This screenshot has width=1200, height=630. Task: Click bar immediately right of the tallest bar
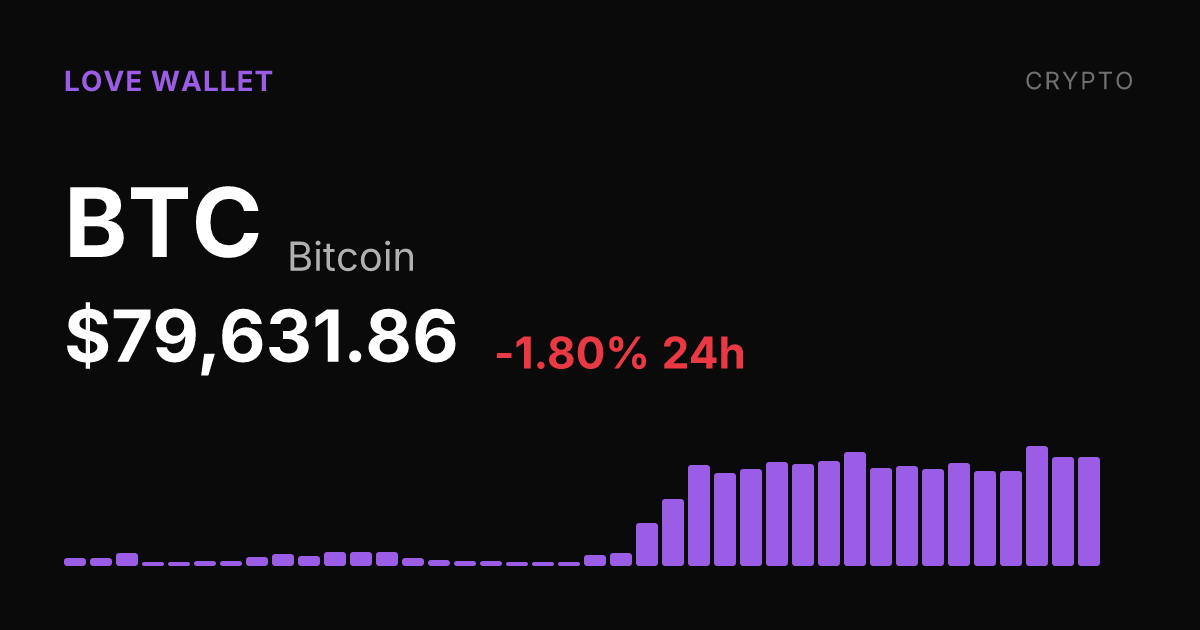tap(1063, 511)
